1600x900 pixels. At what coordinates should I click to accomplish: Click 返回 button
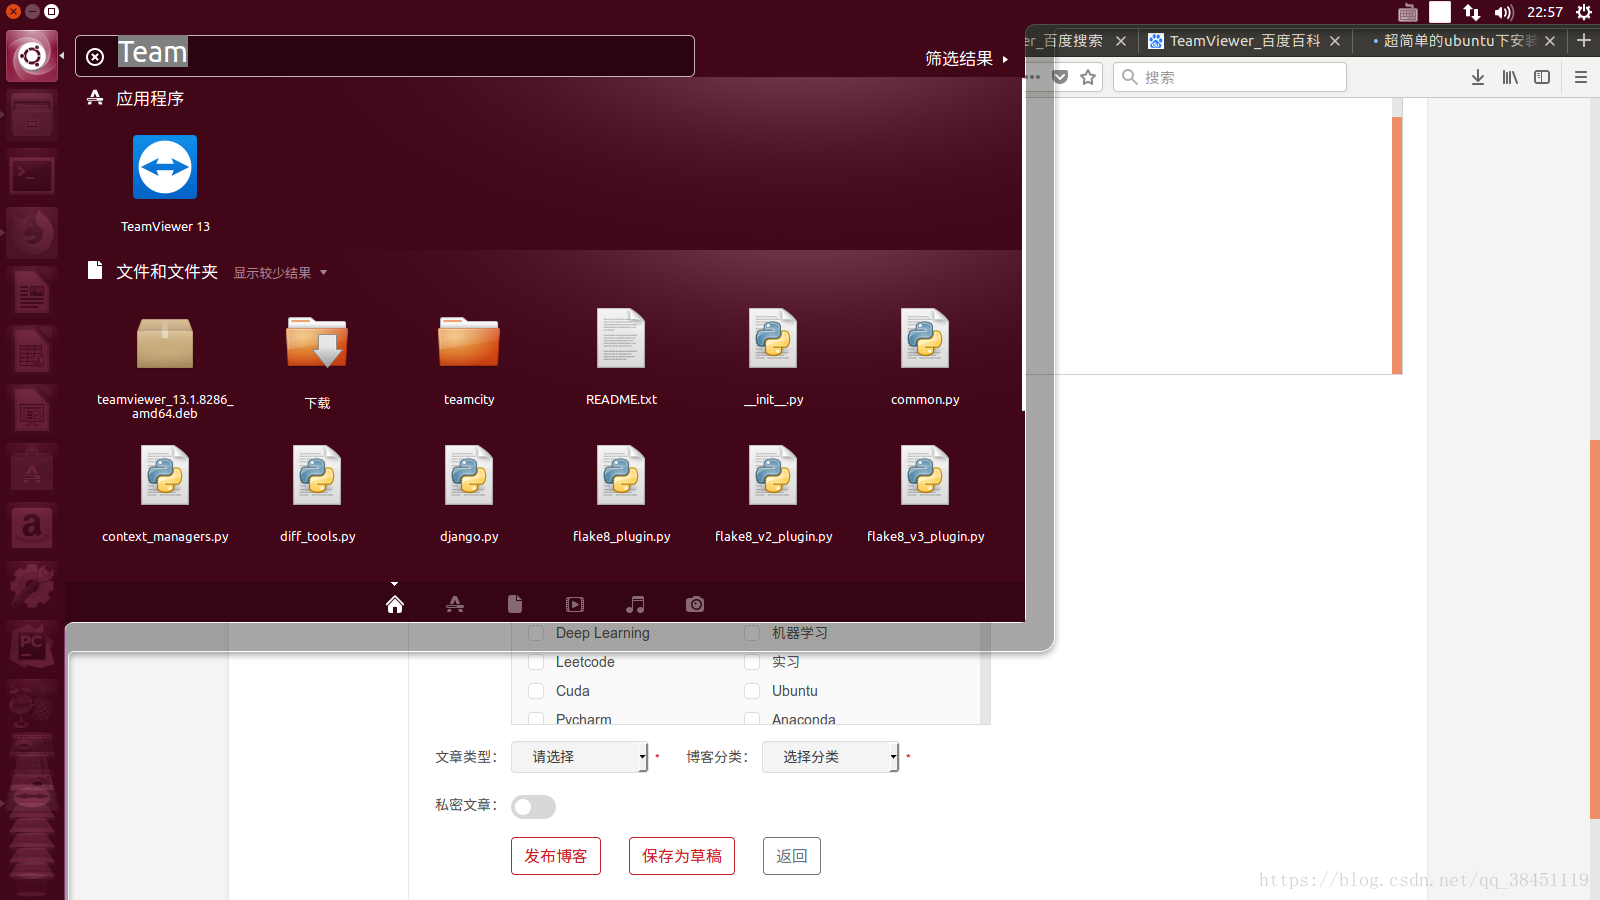tap(792, 856)
